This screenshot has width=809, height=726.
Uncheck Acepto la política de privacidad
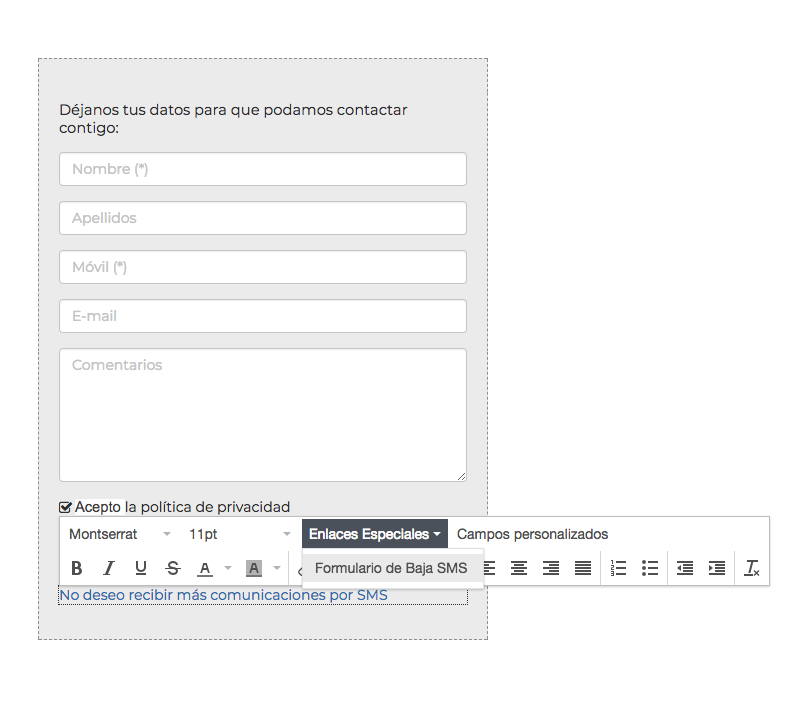click(x=65, y=507)
